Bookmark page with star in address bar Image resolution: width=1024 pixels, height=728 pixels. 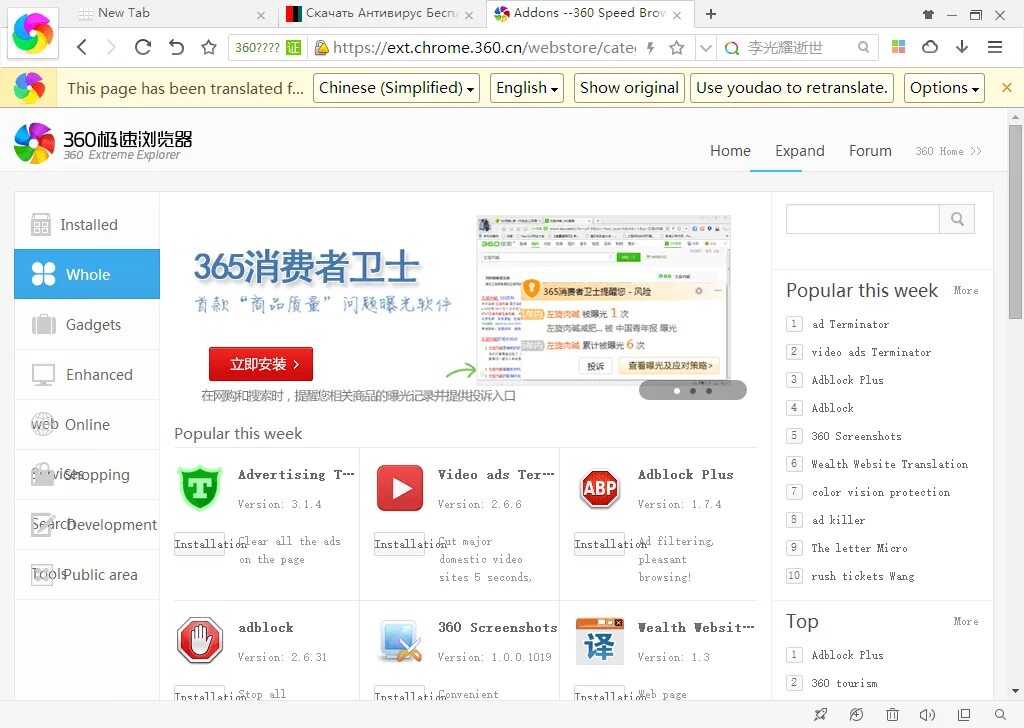coord(677,48)
